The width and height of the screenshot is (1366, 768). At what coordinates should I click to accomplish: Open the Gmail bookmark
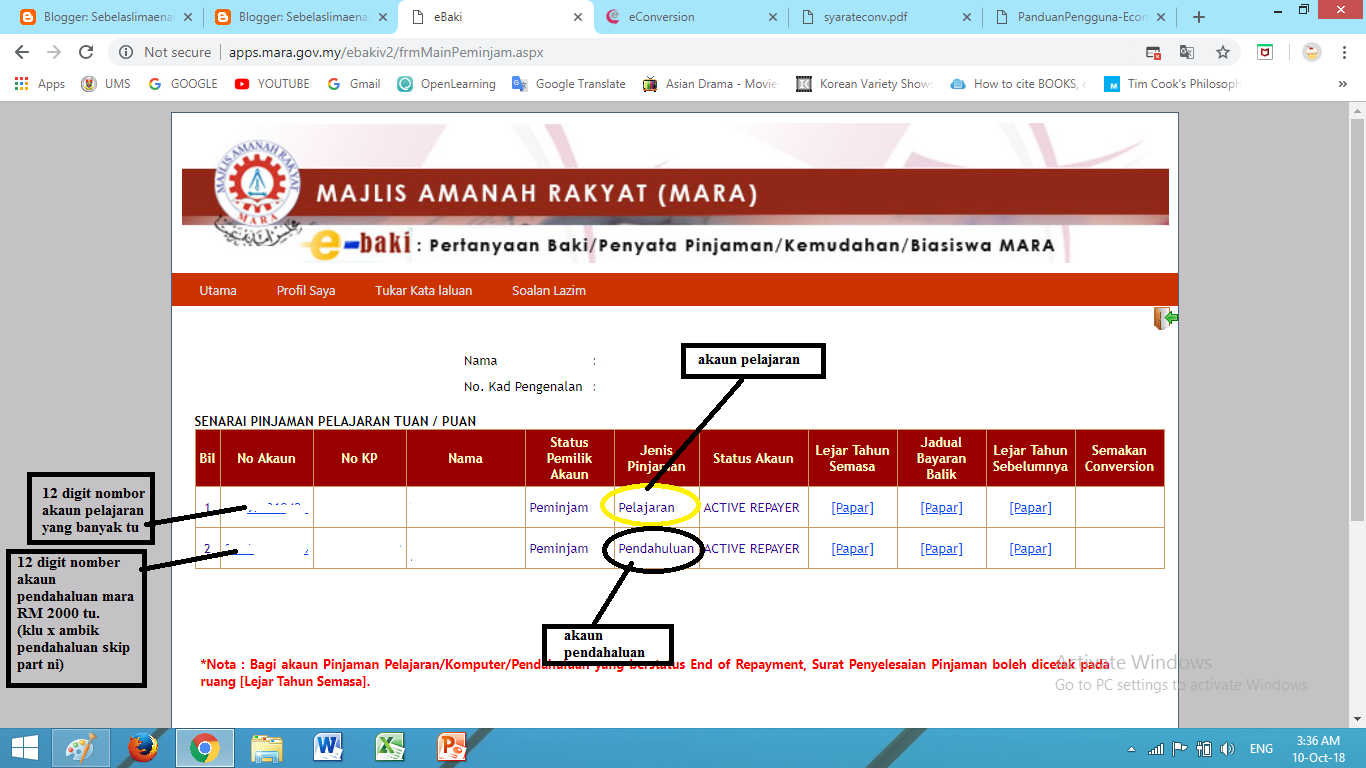tap(354, 84)
